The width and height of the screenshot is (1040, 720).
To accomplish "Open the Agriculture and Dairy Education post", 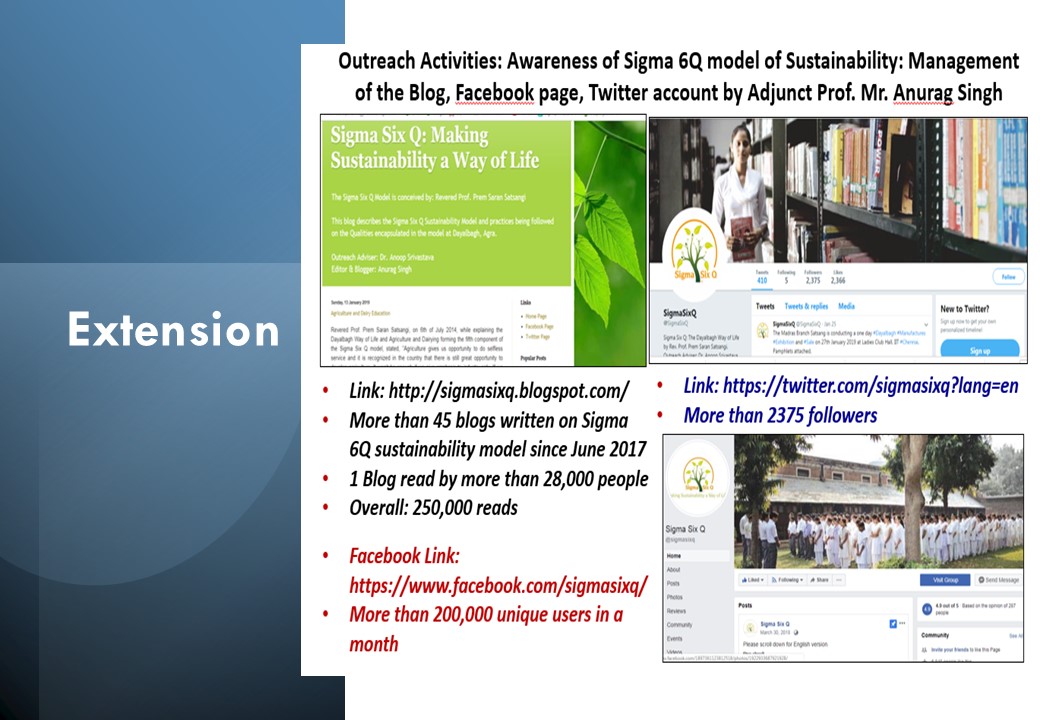I will point(360,313).
